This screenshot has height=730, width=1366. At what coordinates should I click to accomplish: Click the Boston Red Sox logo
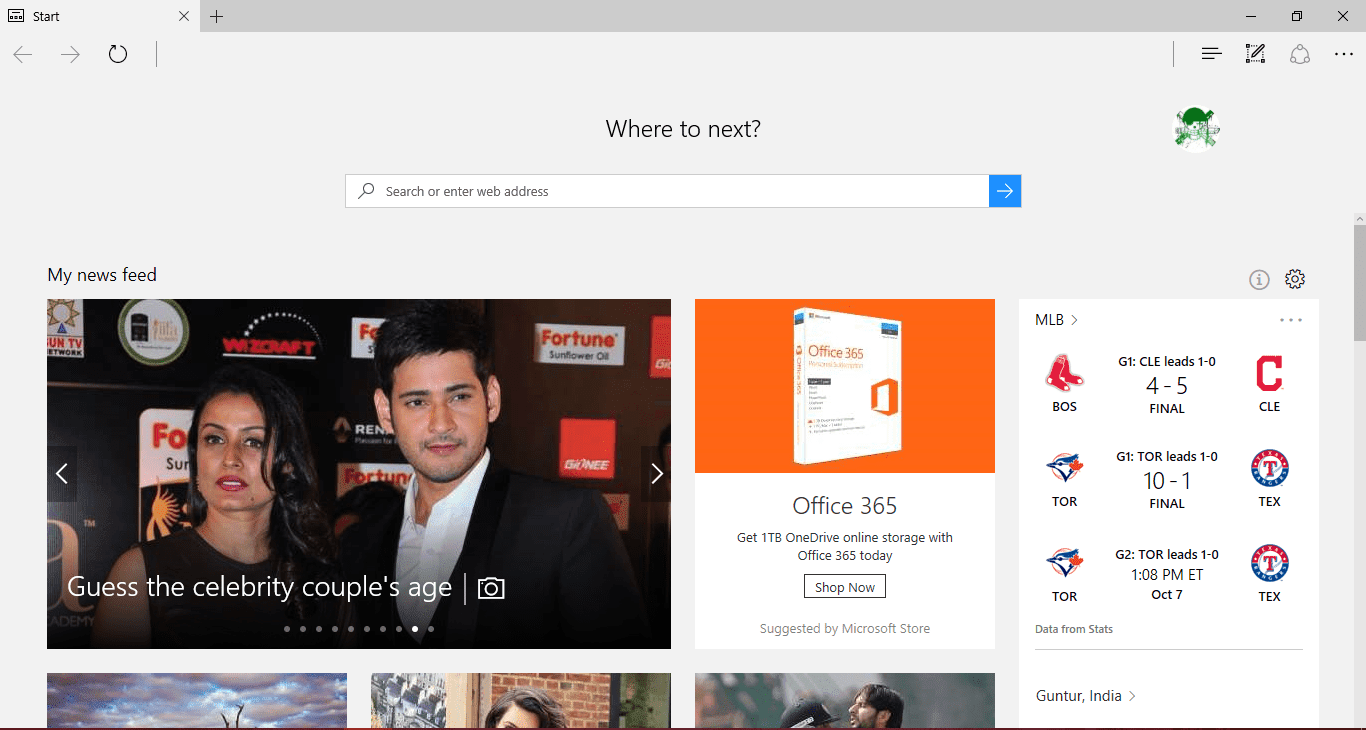click(1065, 374)
